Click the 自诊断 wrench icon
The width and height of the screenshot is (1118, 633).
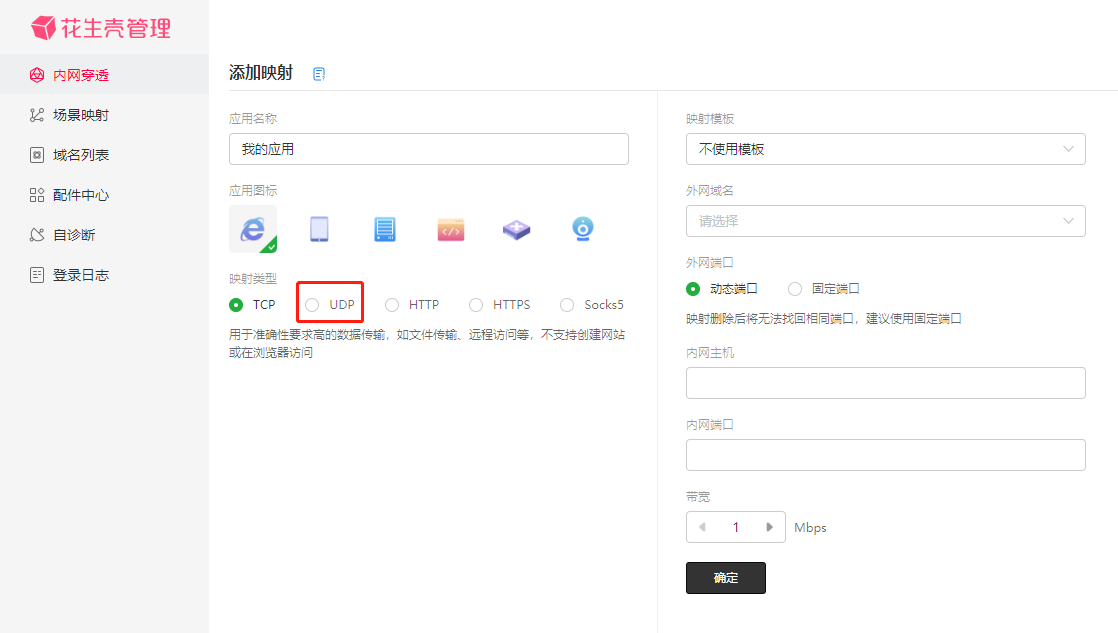coord(36,235)
